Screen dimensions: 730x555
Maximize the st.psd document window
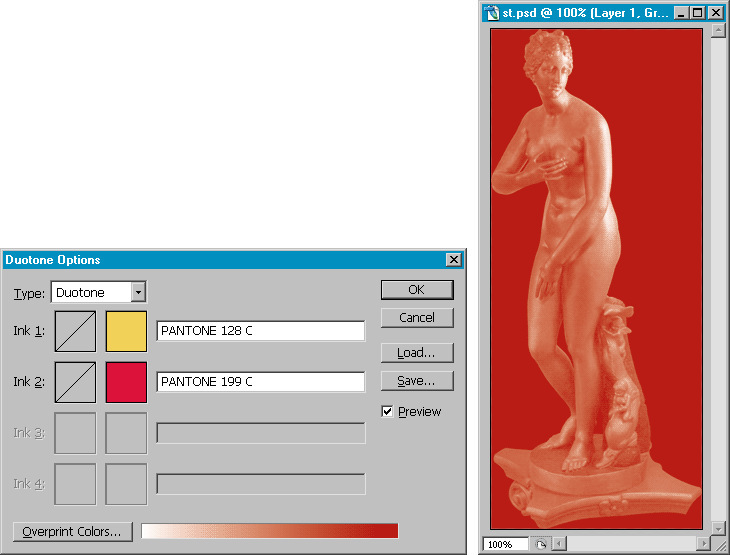[x=698, y=13]
